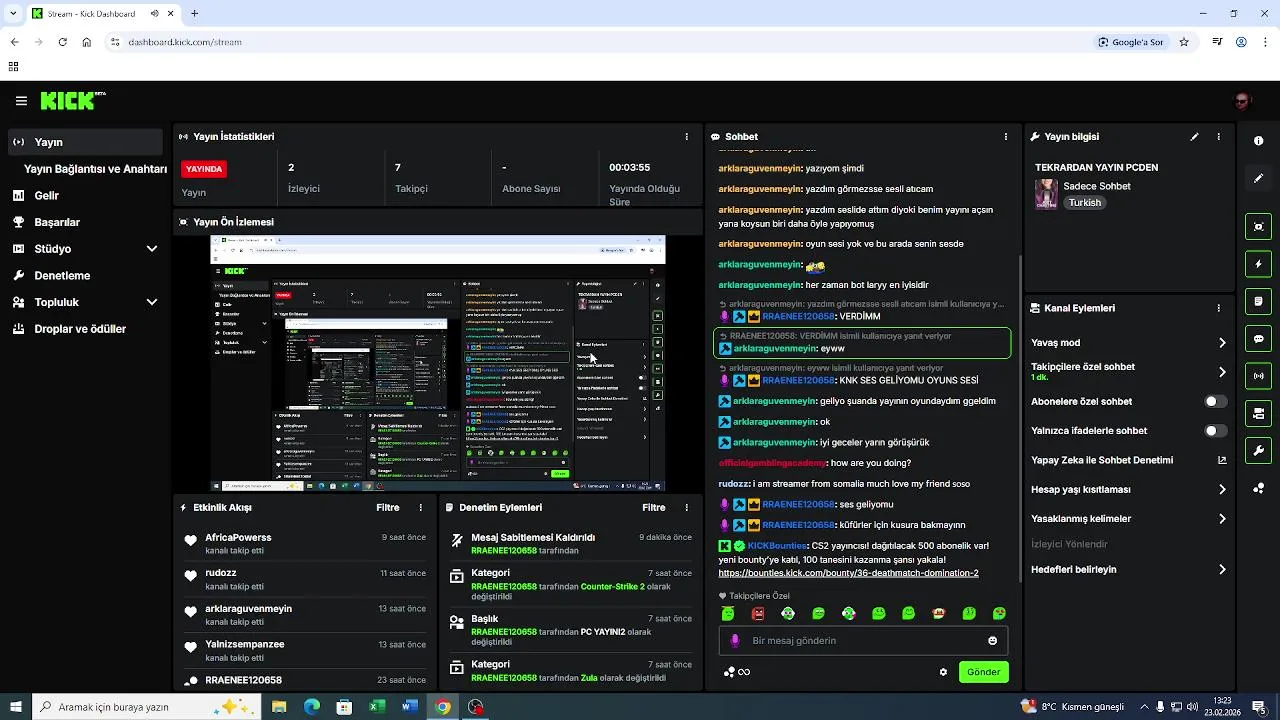This screenshot has height=720, width=1280.
Task: Open Yayın İstatistikleri three-dot menu
Action: (686, 137)
